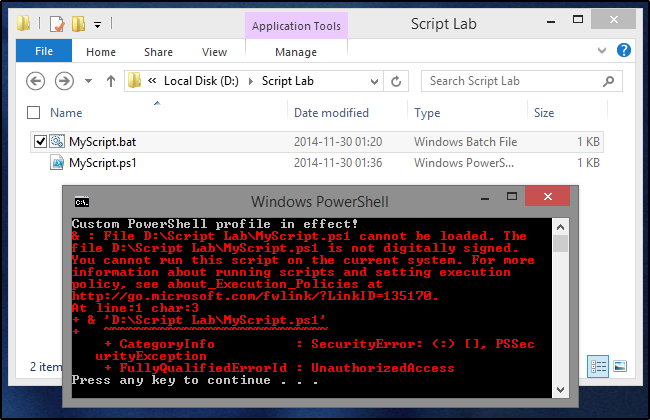Navigate back with the Back arrow
Screen dimensions: 650x420
click(x=37, y=81)
